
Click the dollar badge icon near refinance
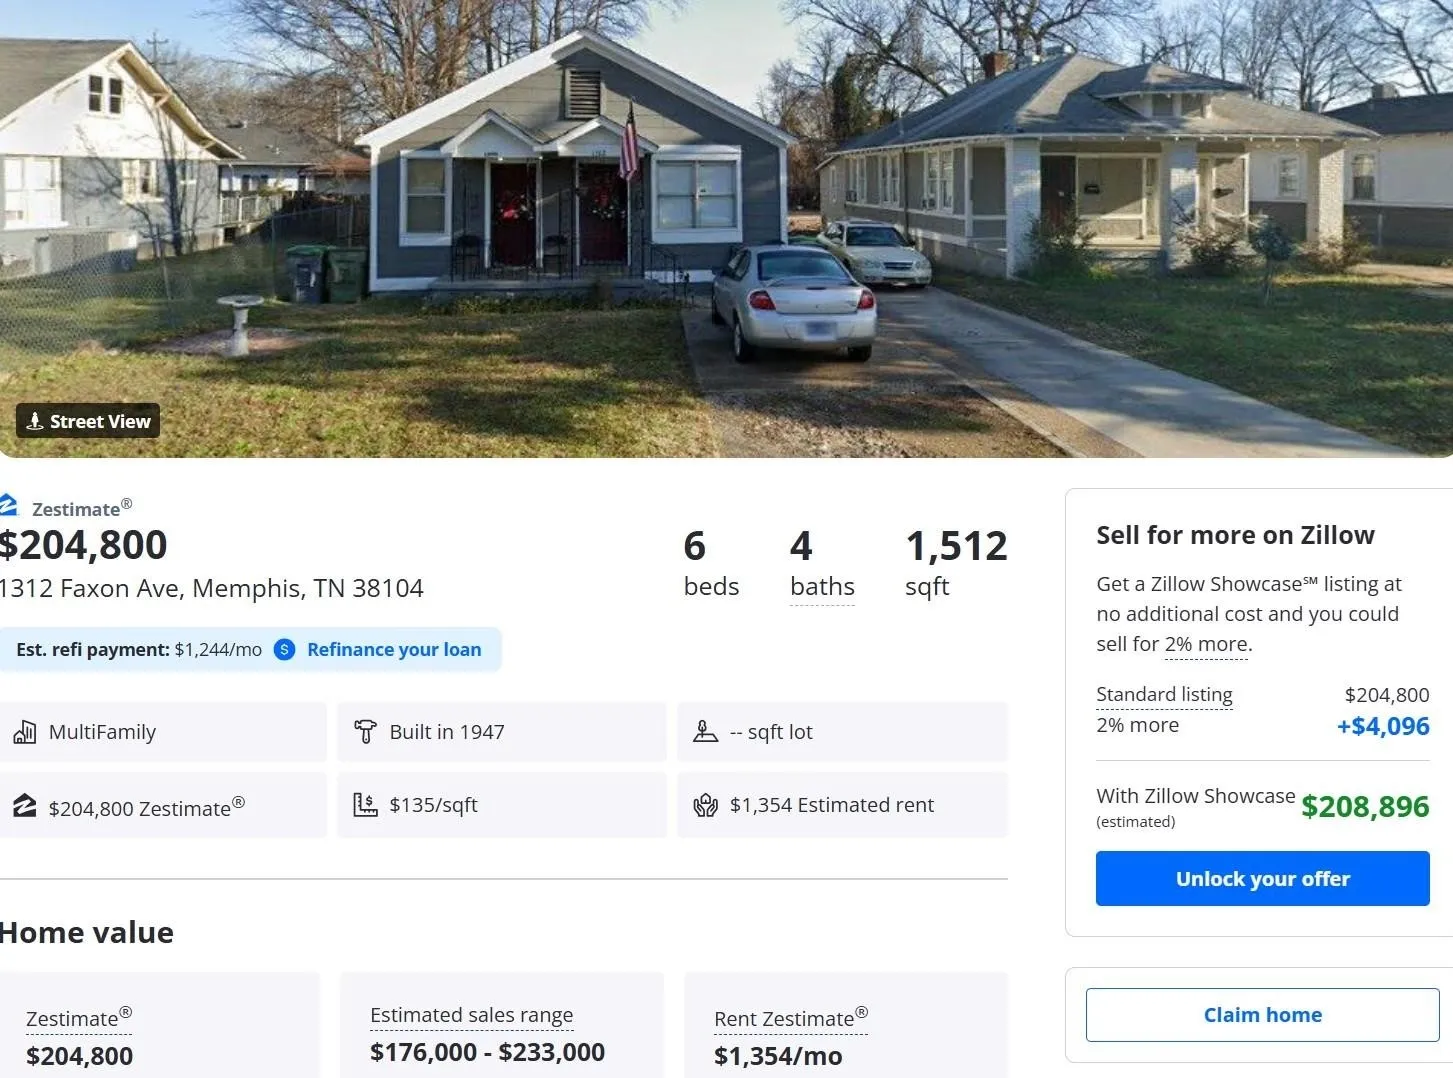tap(285, 650)
